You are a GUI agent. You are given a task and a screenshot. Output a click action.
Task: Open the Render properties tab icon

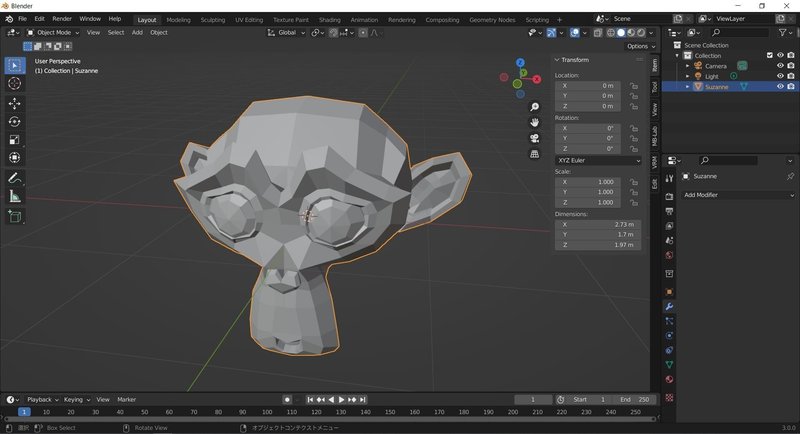tap(669, 196)
